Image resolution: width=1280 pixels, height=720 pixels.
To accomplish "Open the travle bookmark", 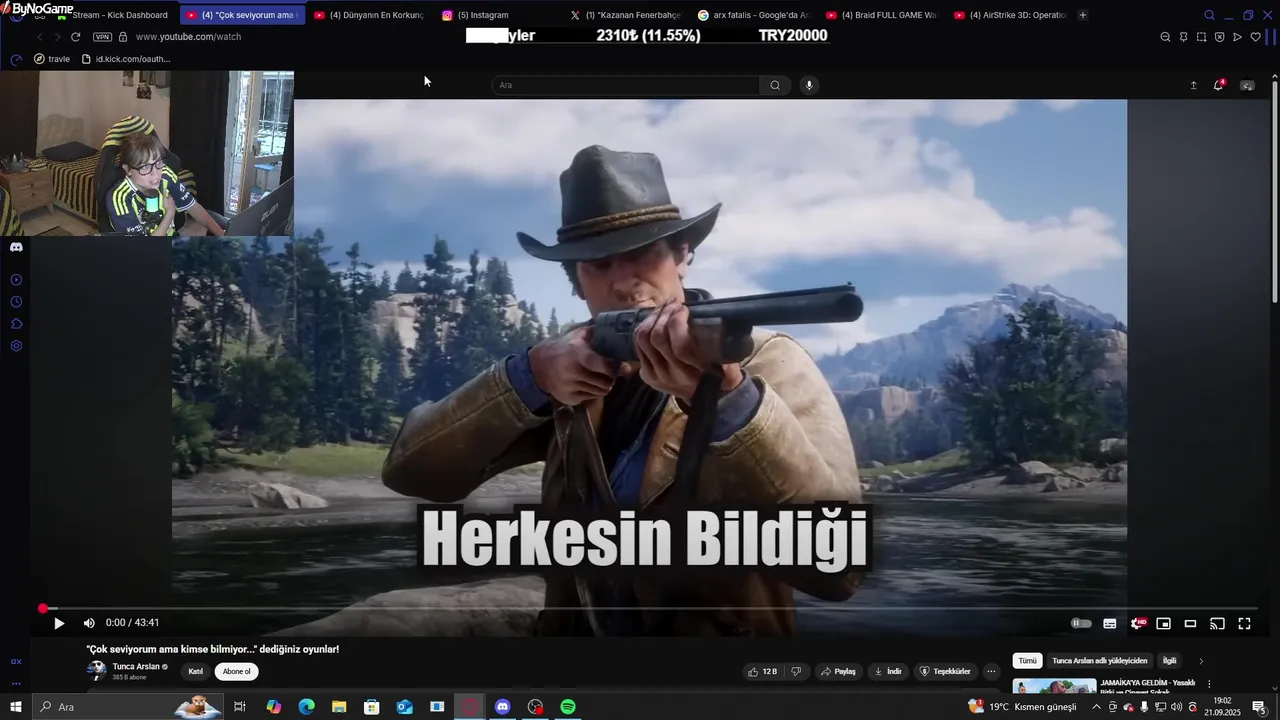I will pyautogui.click(x=52, y=59).
